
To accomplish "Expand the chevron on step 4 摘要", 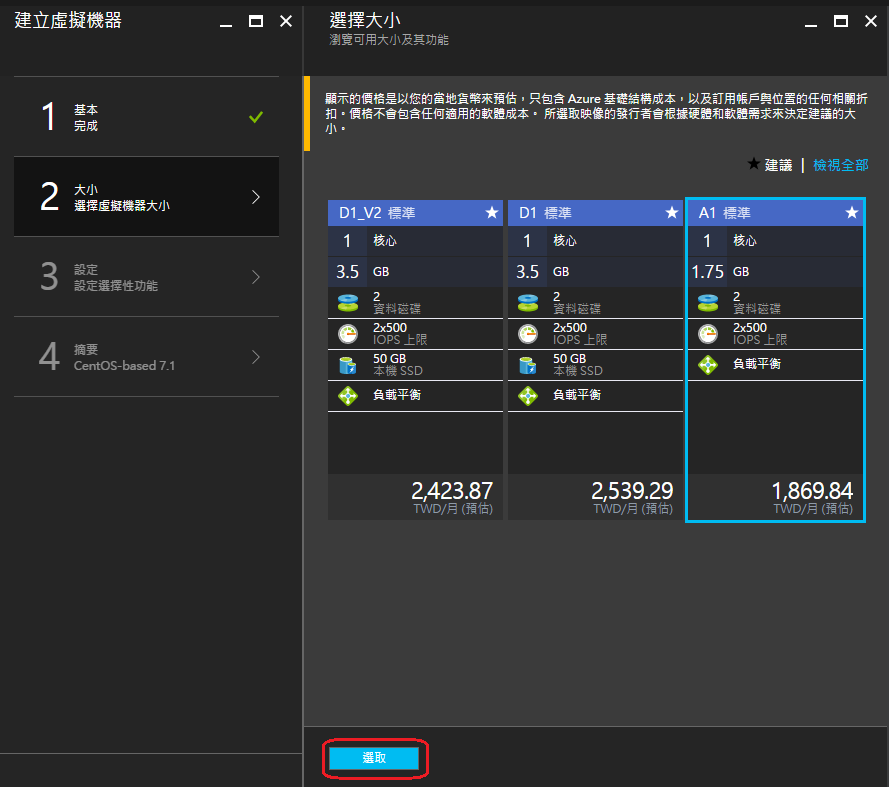I will point(256,357).
